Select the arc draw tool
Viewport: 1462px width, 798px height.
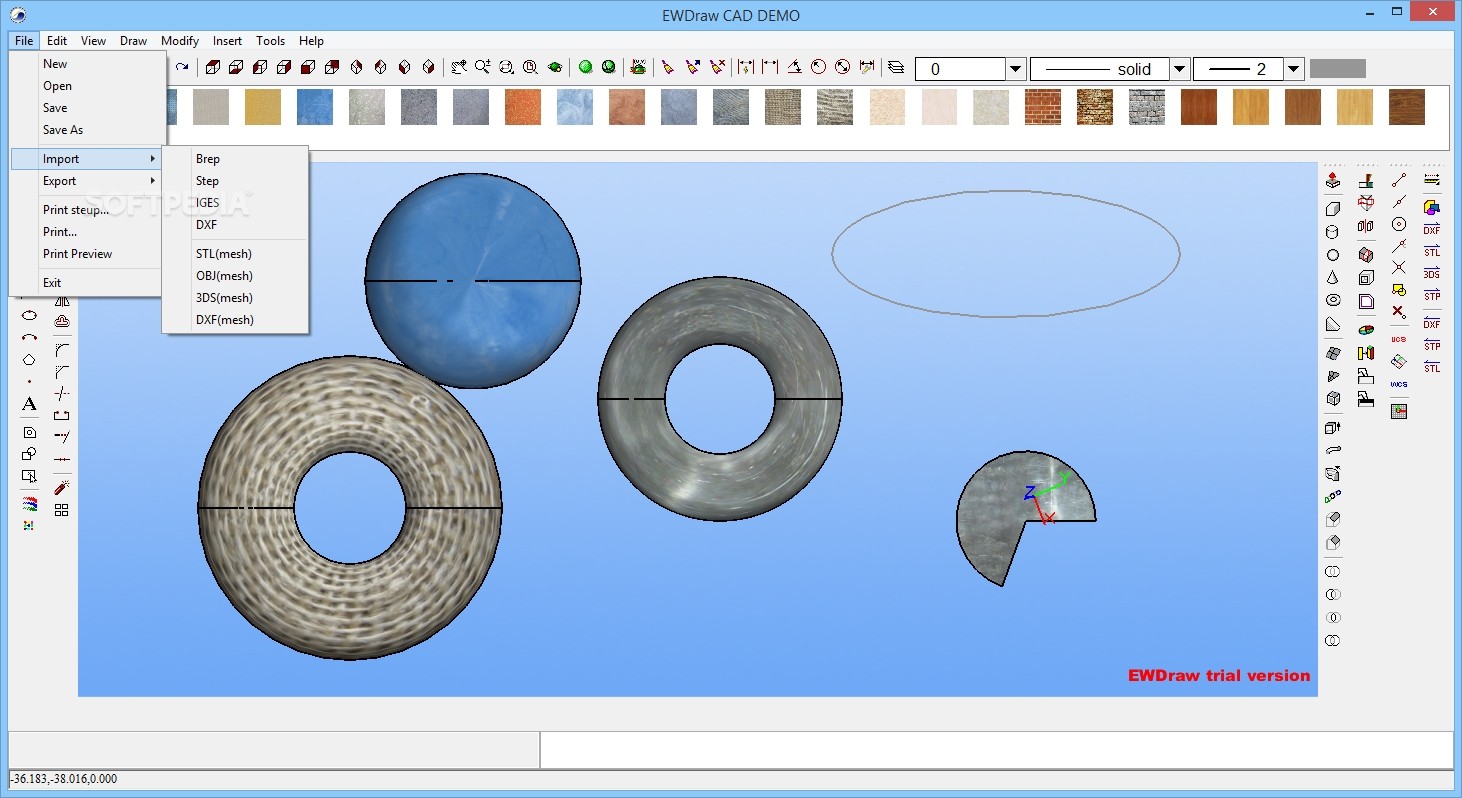29,338
